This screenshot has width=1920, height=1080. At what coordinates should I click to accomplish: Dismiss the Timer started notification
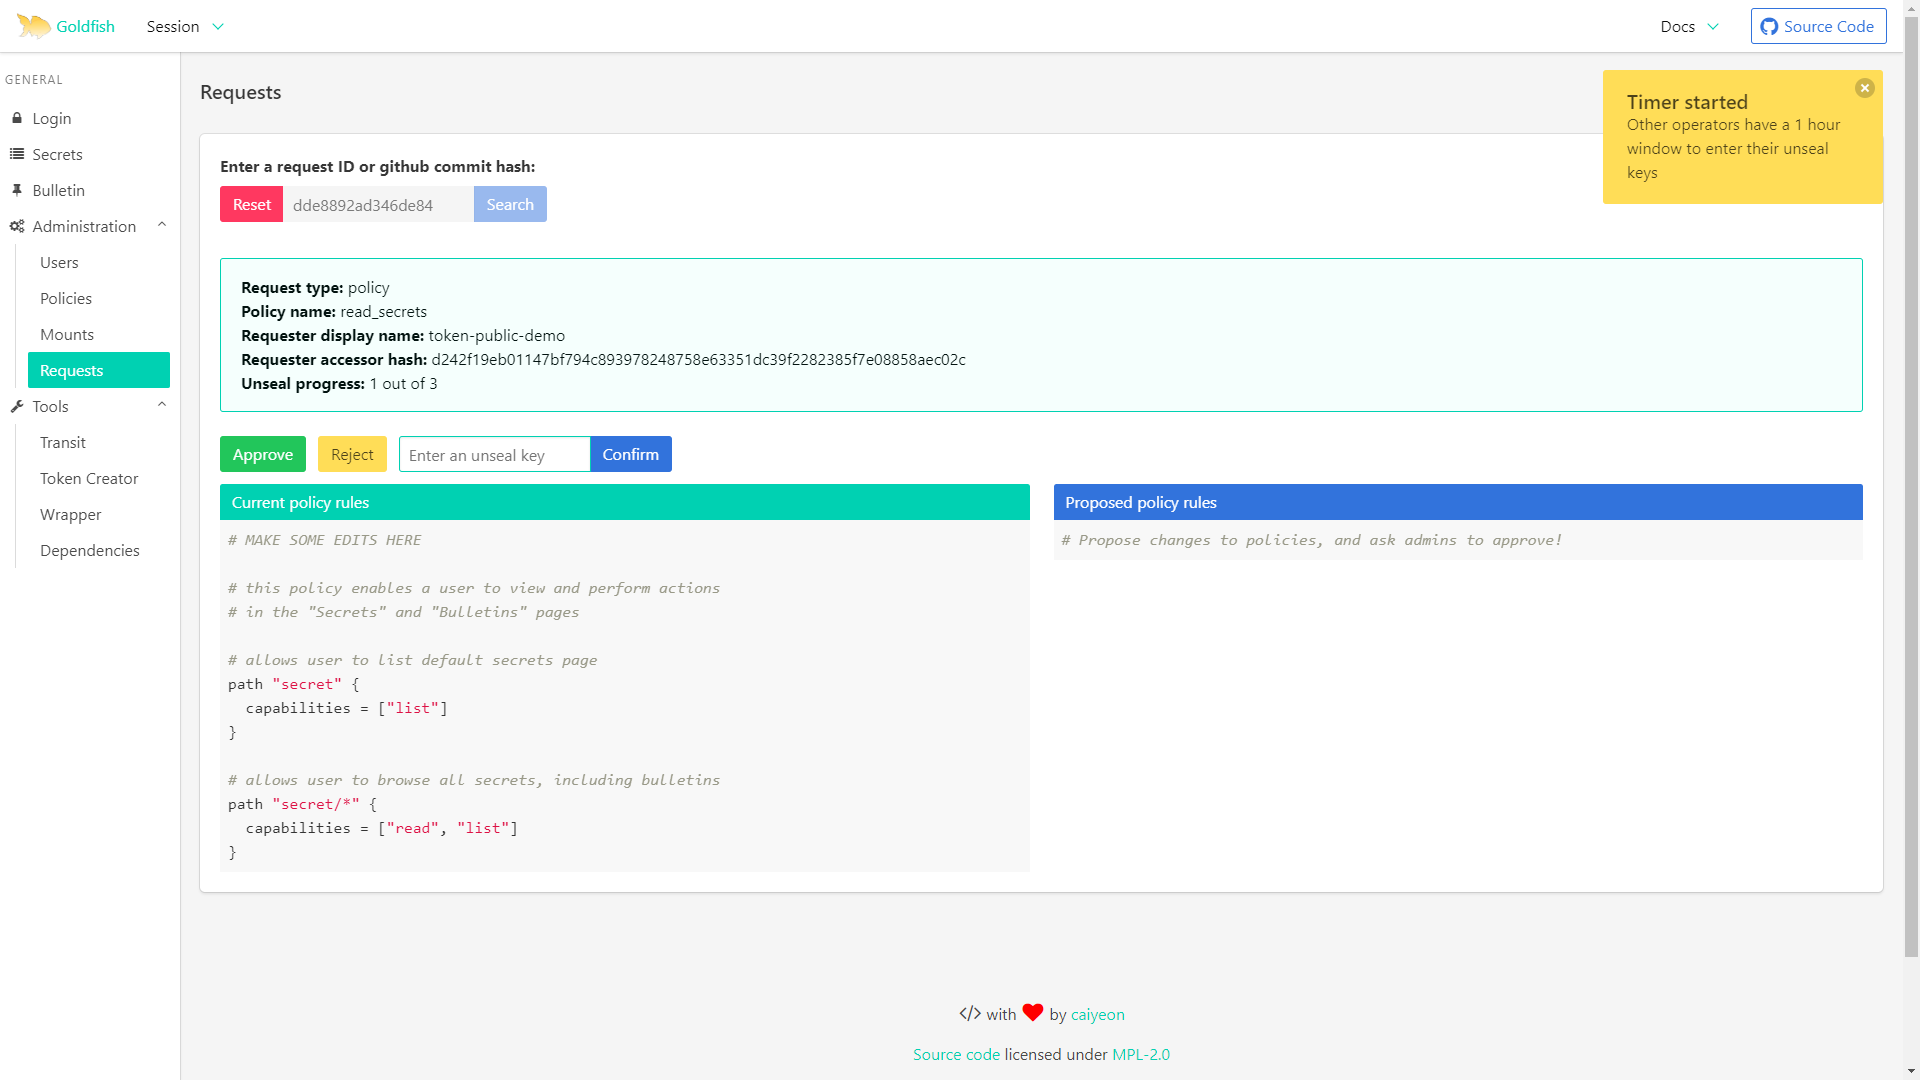click(1864, 88)
